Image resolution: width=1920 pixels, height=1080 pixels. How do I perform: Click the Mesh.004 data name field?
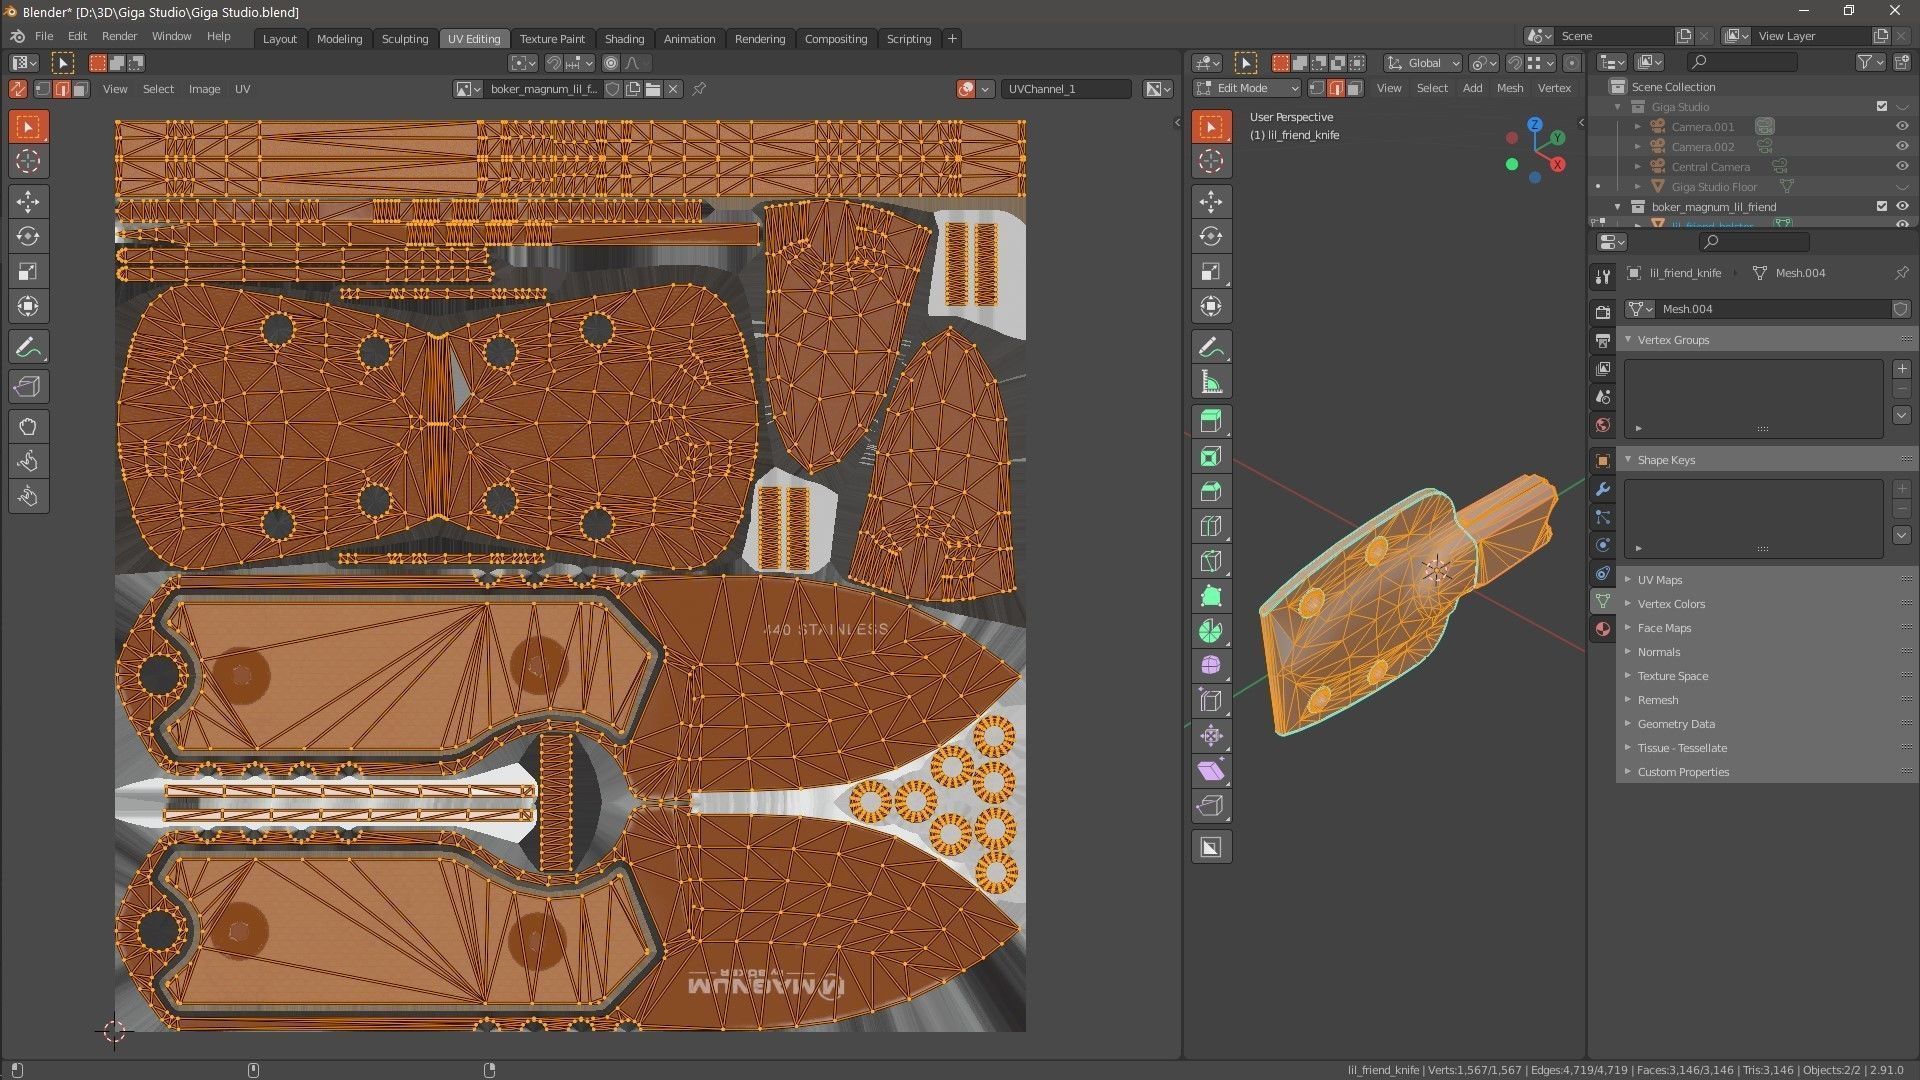[1773, 309]
